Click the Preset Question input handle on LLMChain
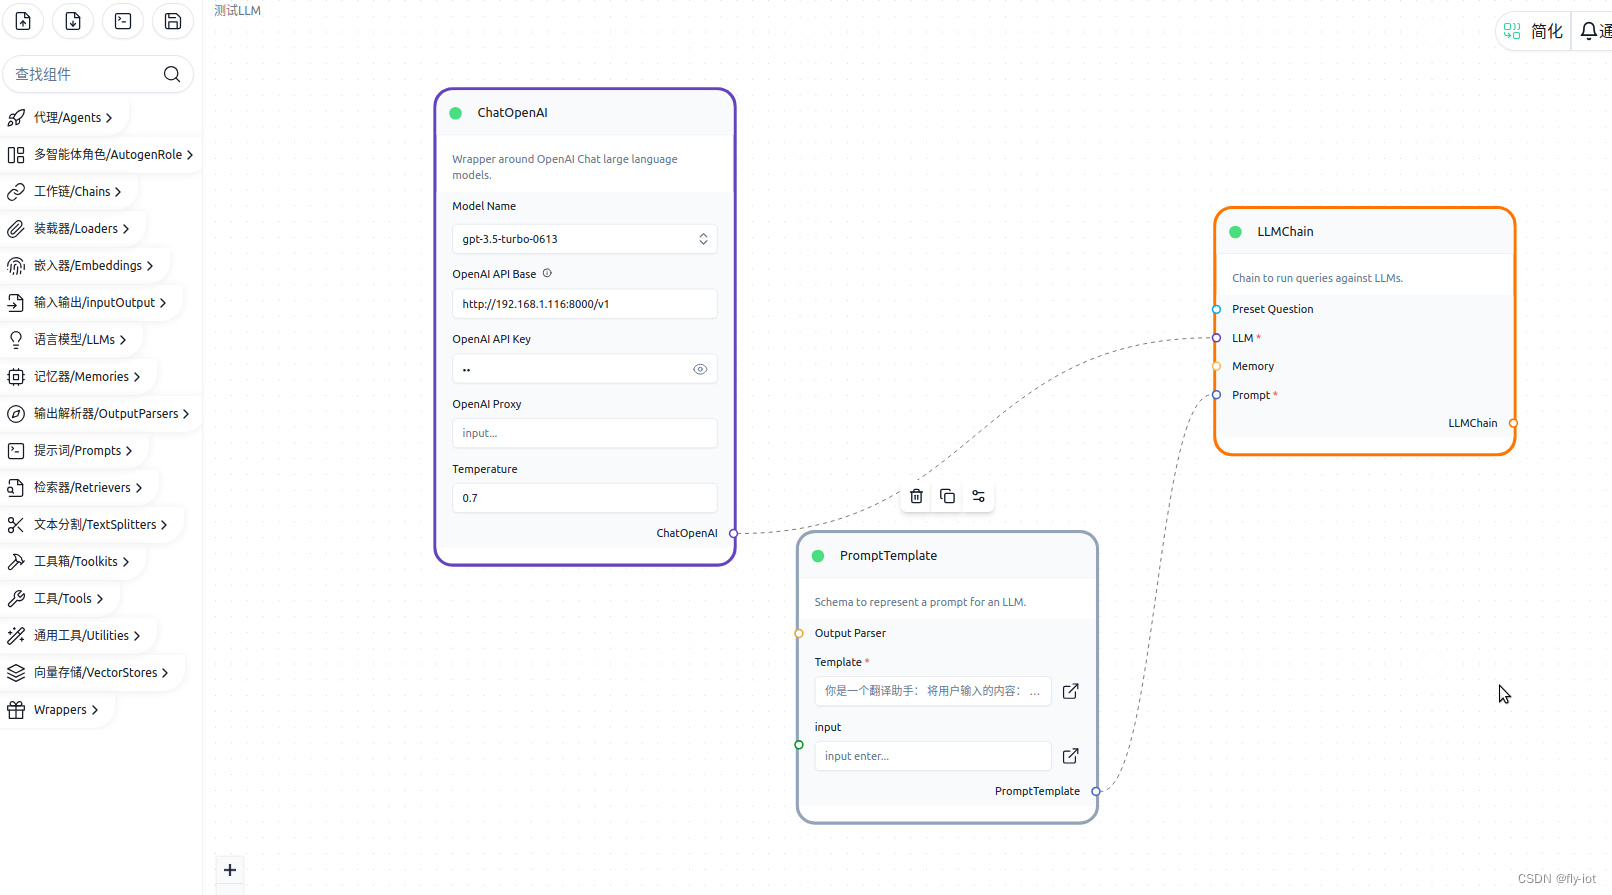Image resolution: width=1612 pixels, height=895 pixels. pos(1216,309)
